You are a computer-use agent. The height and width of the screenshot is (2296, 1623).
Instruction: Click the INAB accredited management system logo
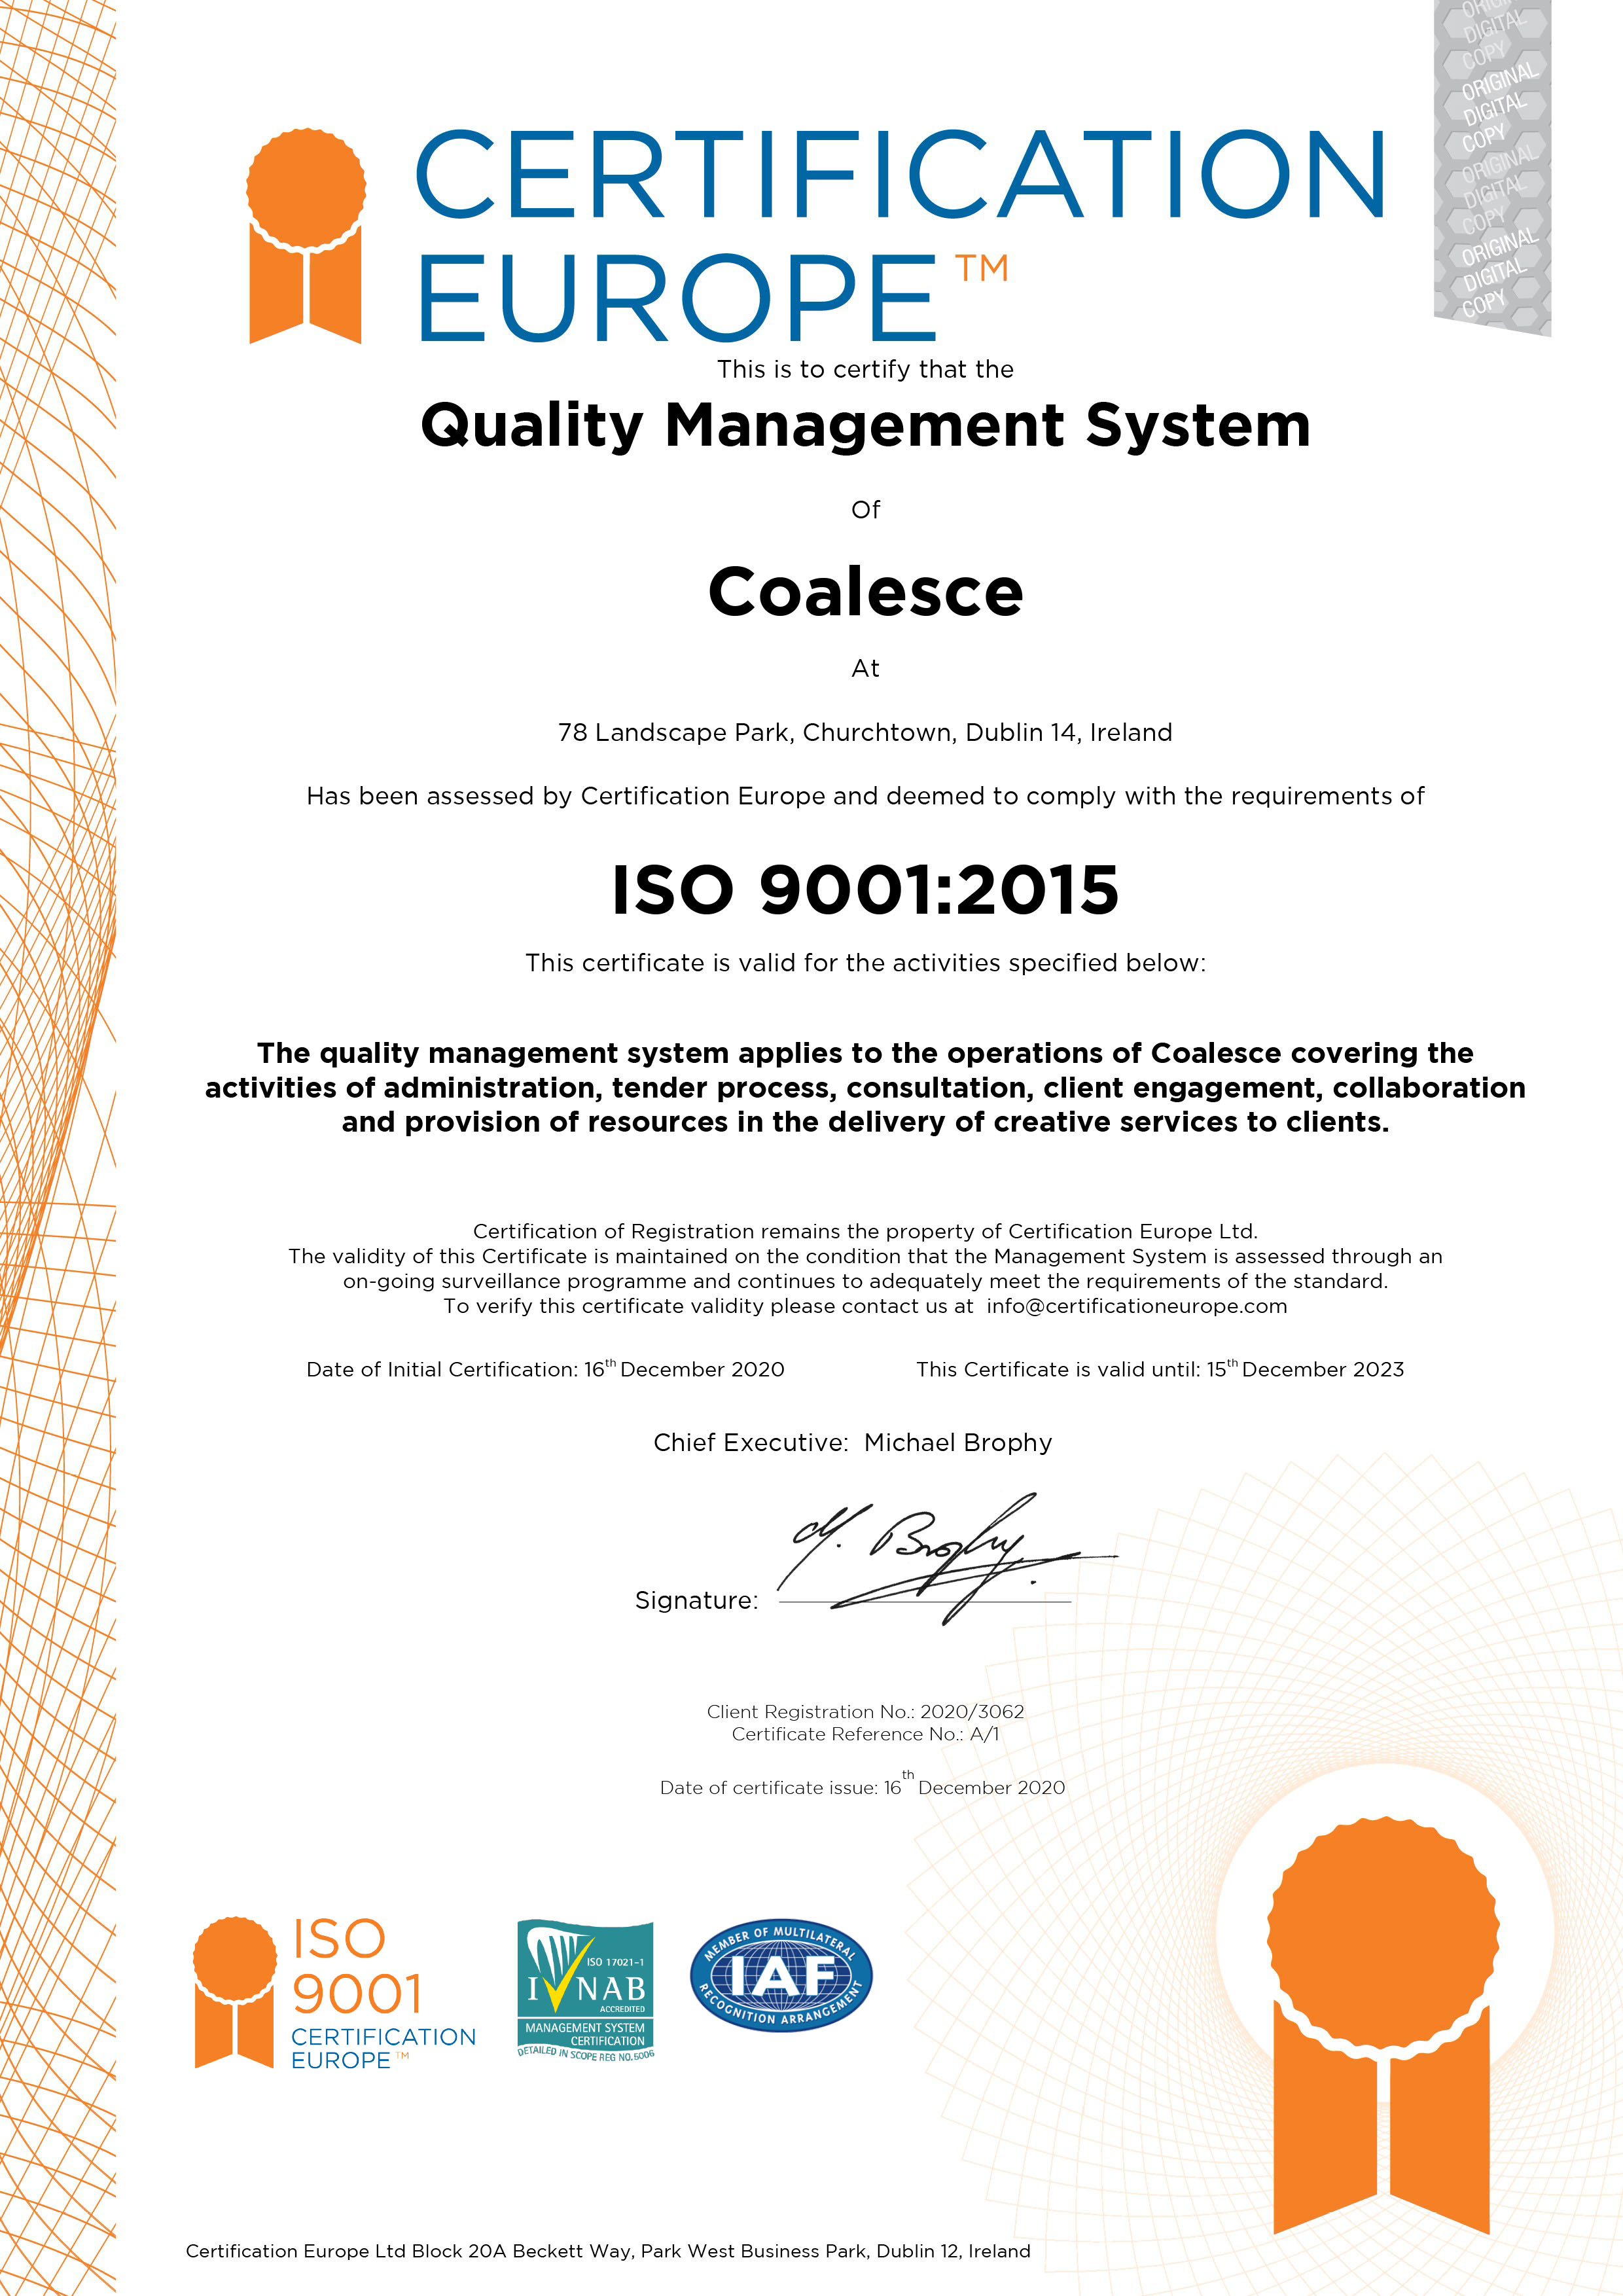click(x=586, y=1990)
